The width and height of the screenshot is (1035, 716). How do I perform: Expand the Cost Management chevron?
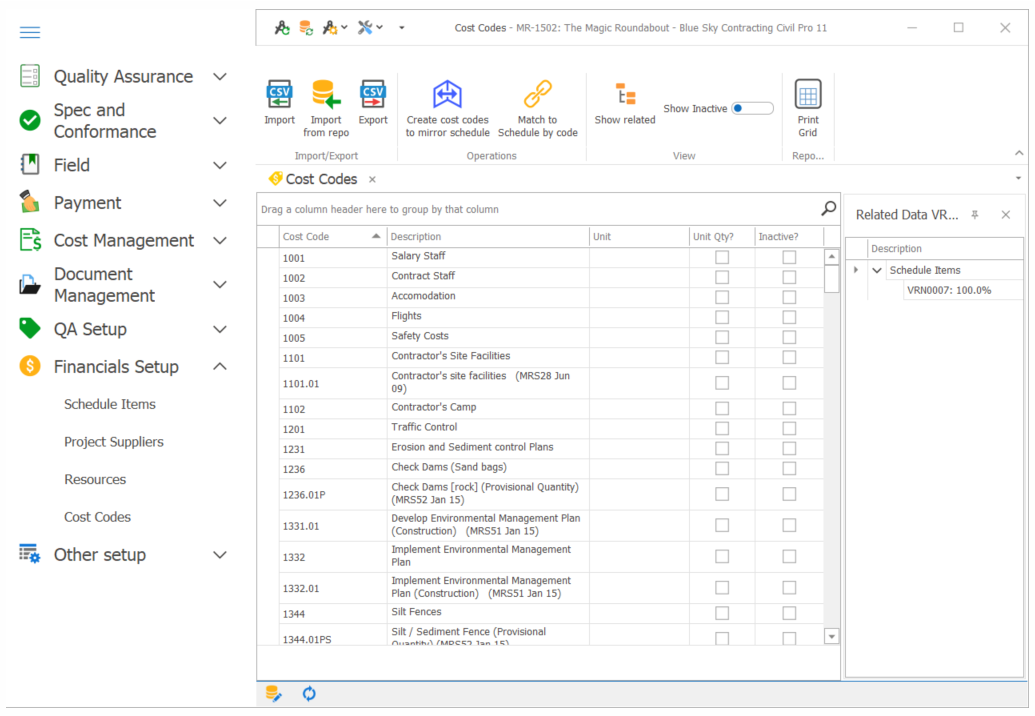click(220, 240)
